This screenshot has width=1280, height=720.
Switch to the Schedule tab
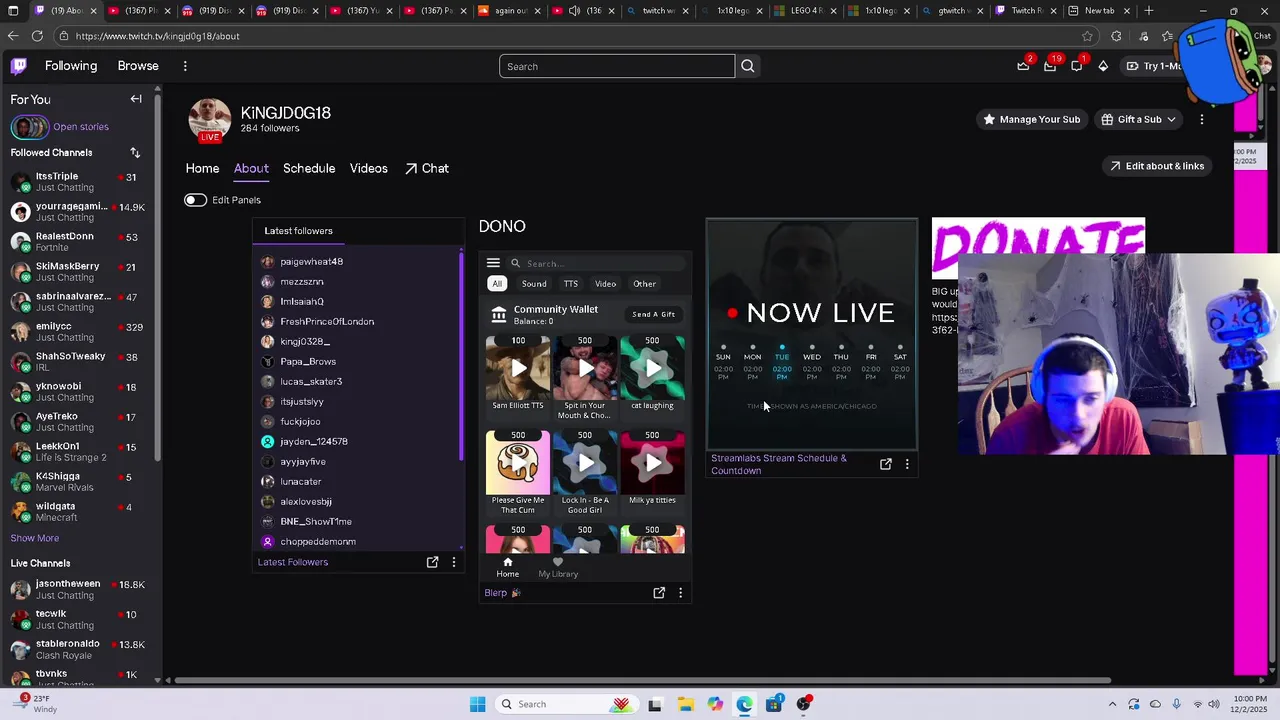click(309, 168)
